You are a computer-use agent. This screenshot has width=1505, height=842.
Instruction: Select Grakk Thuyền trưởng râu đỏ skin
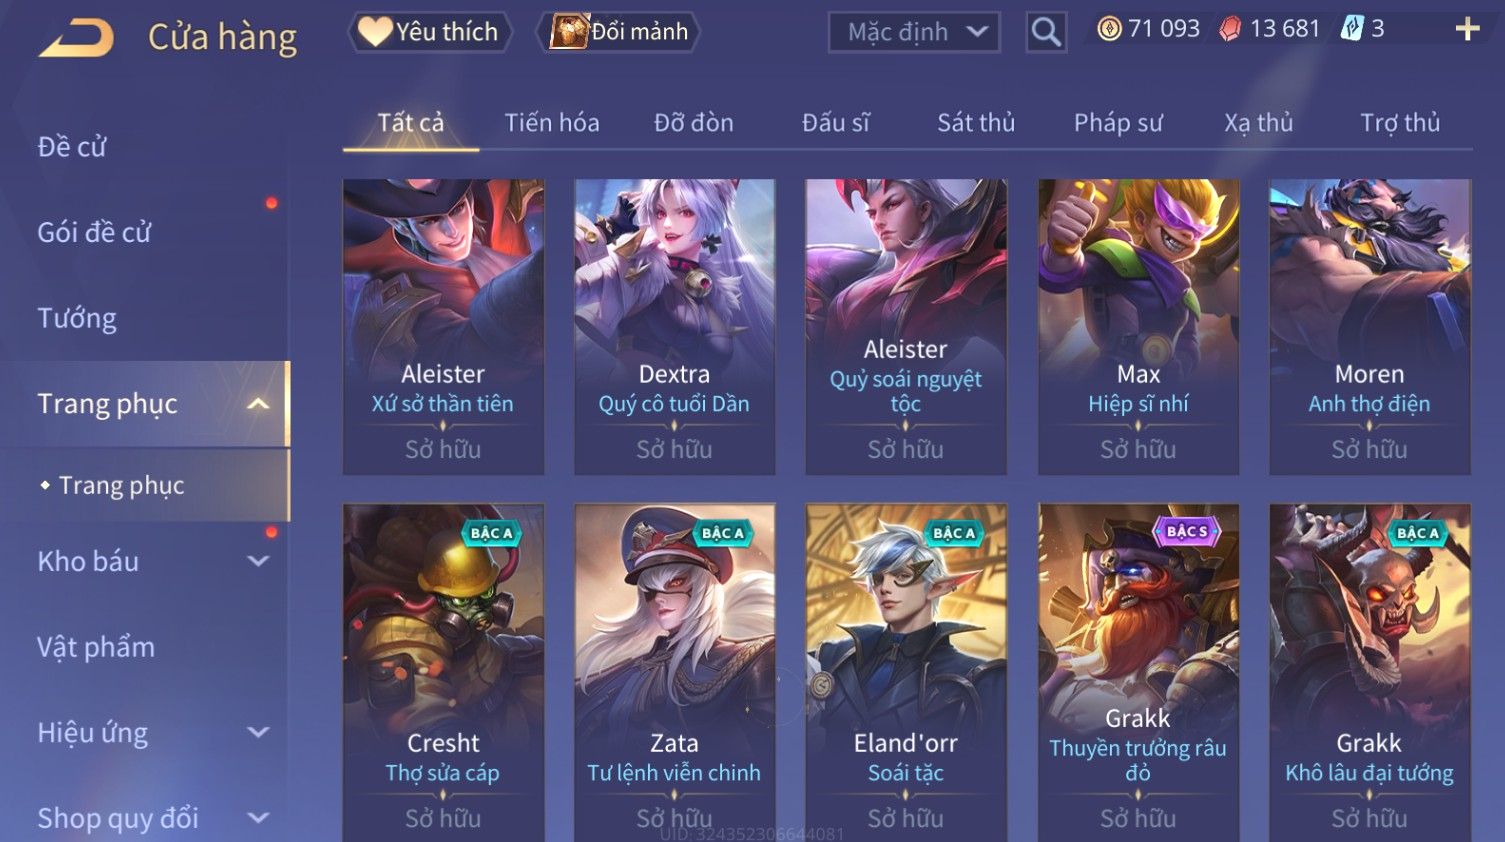(x=1138, y=672)
